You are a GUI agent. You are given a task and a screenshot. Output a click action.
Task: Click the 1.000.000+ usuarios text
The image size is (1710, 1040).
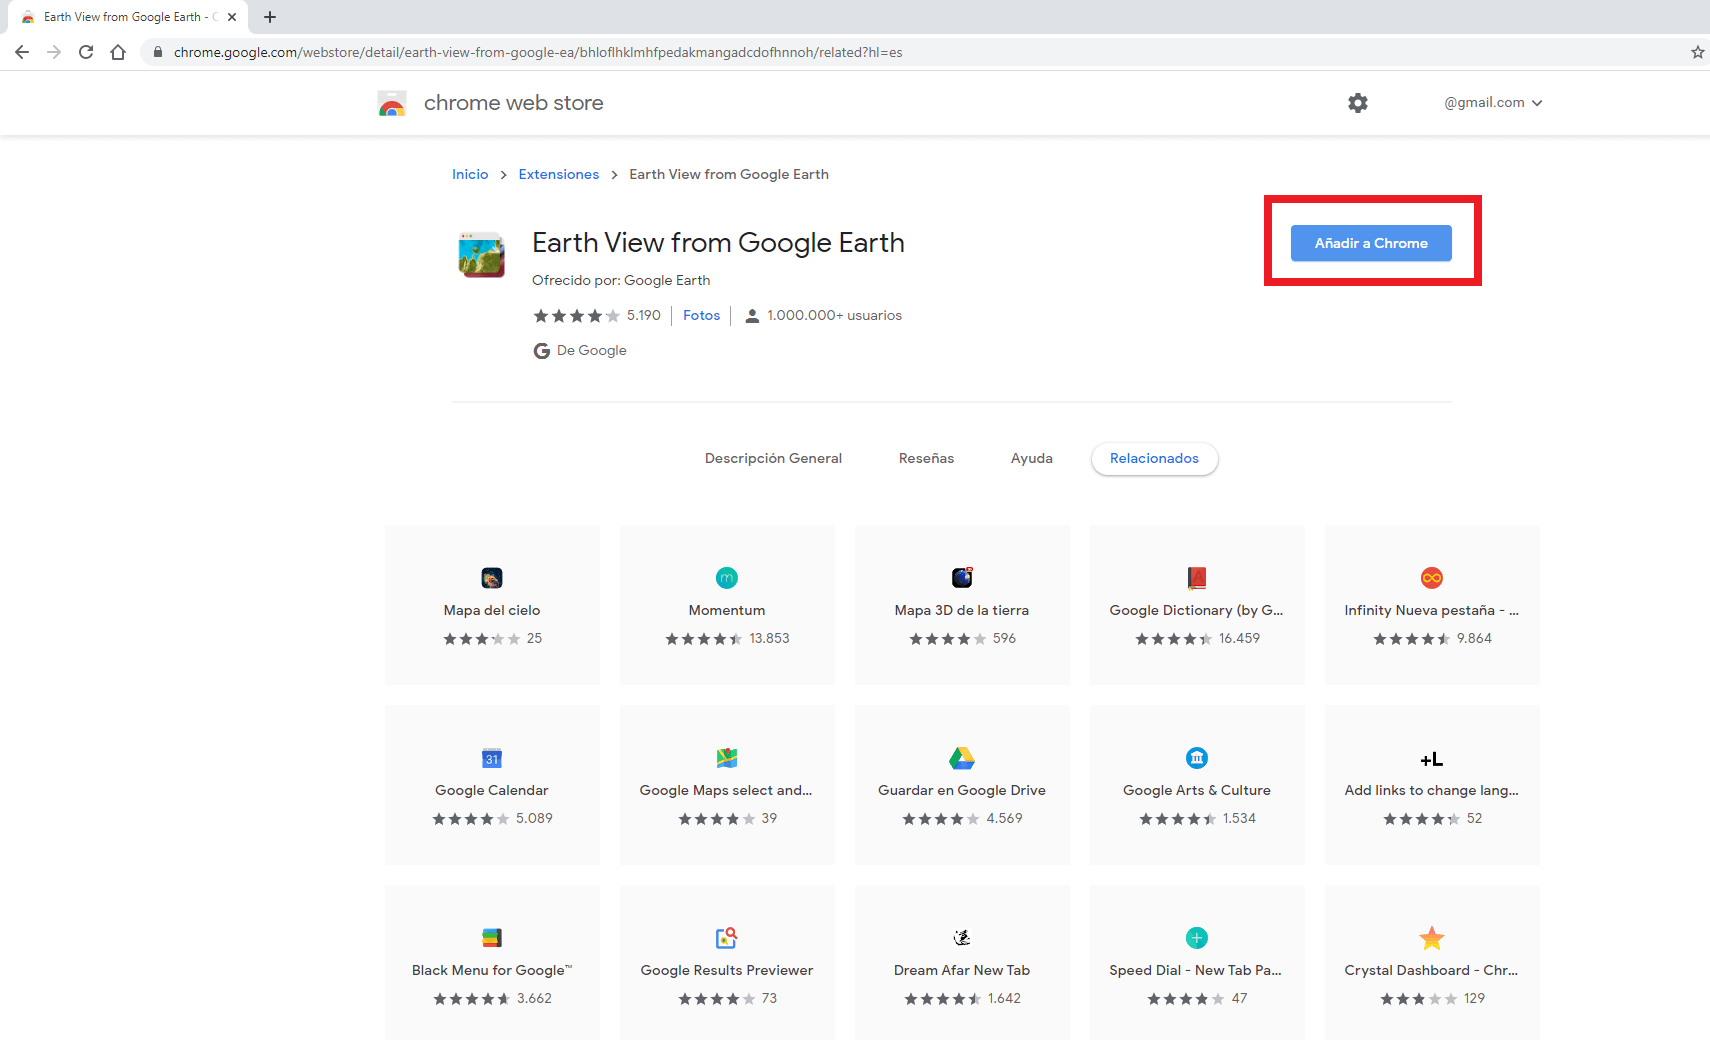(834, 315)
